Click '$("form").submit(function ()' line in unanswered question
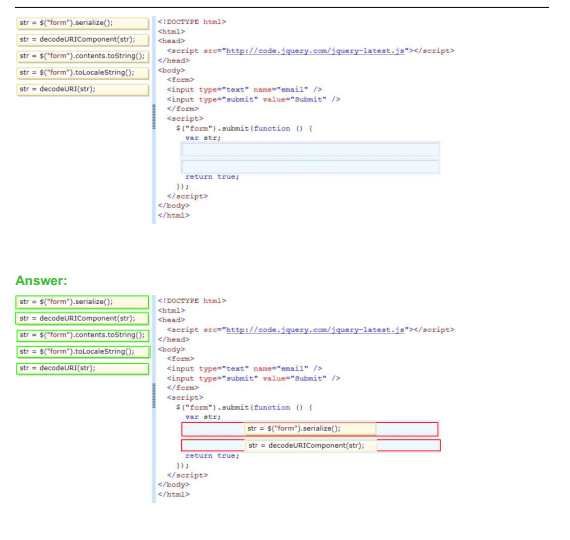Viewport: 570px width, 540px height. click(244, 128)
